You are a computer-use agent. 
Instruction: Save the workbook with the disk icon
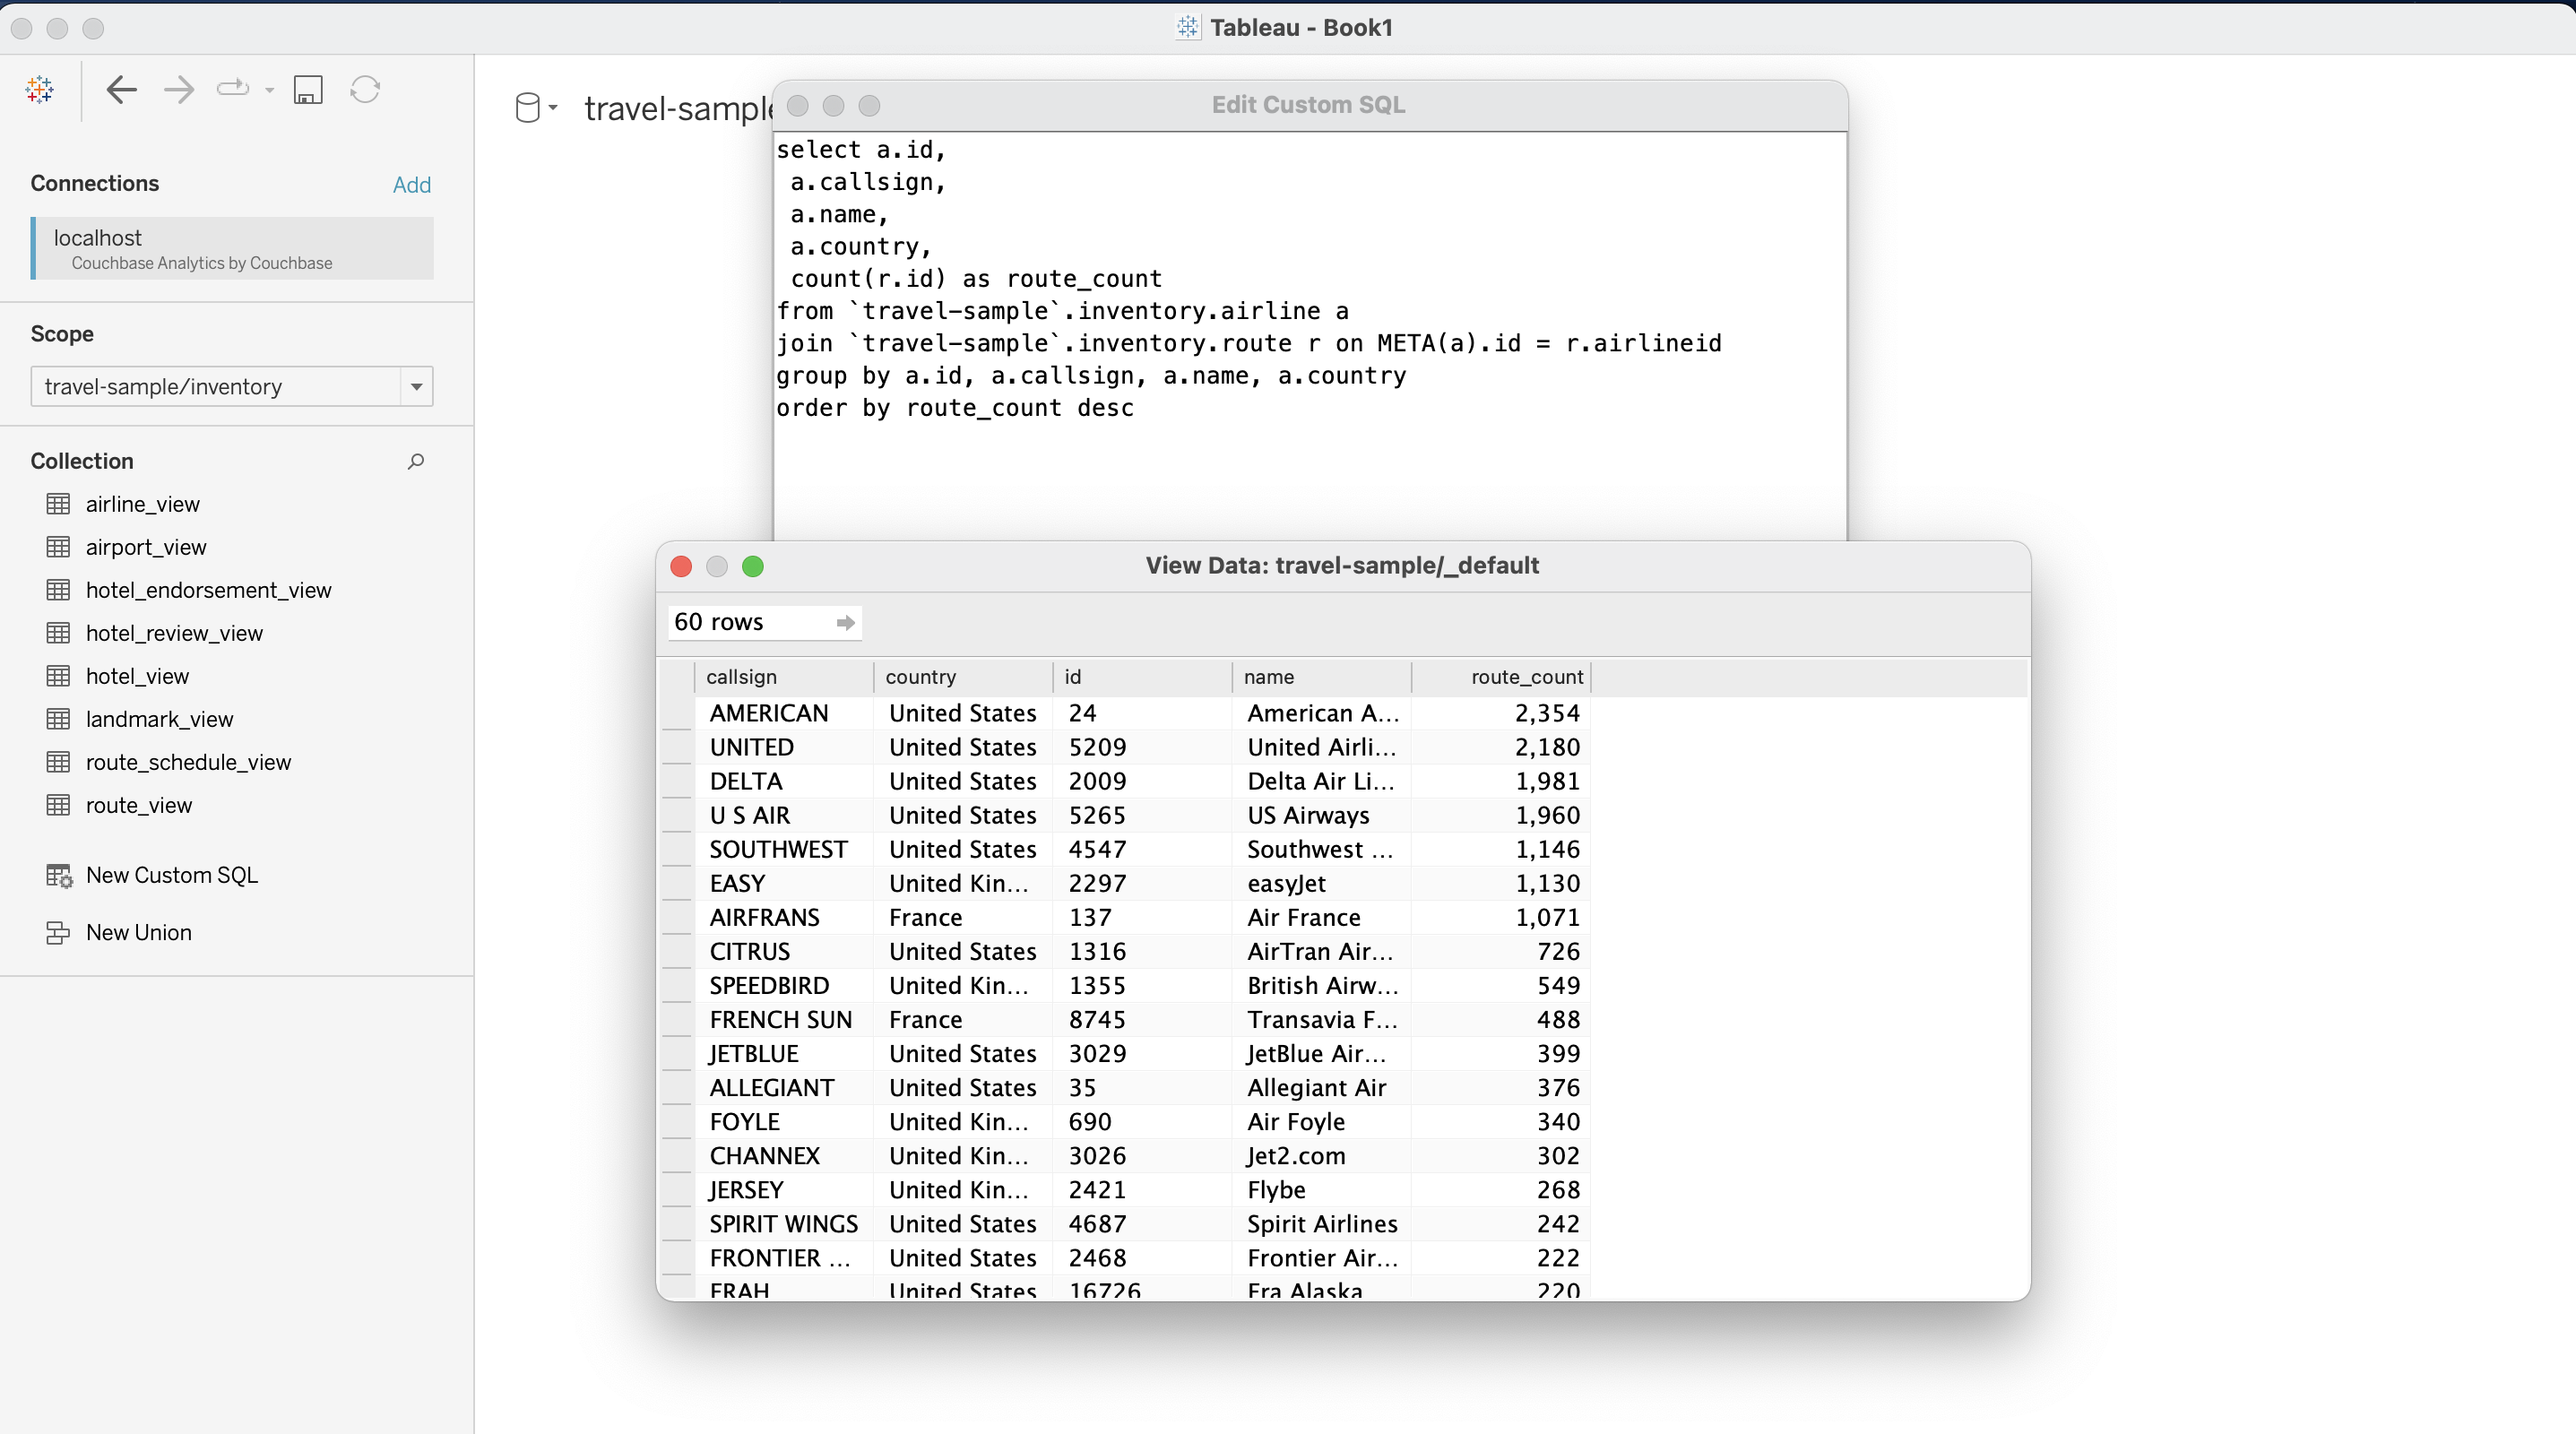point(308,90)
